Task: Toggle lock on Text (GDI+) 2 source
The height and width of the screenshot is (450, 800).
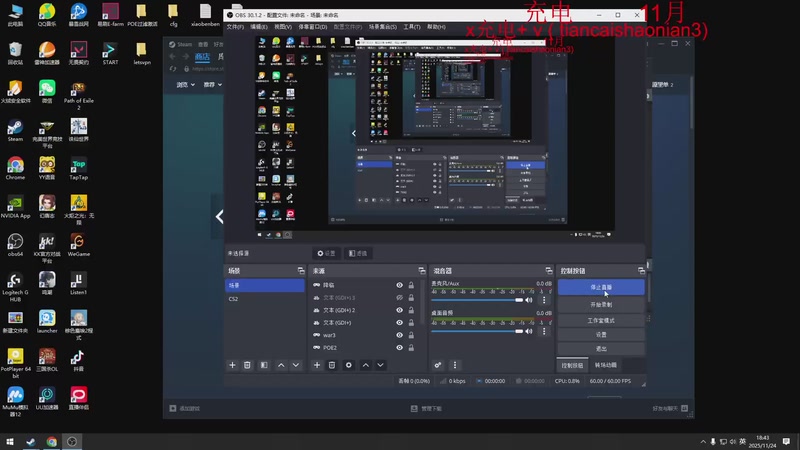Action: coord(411,310)
